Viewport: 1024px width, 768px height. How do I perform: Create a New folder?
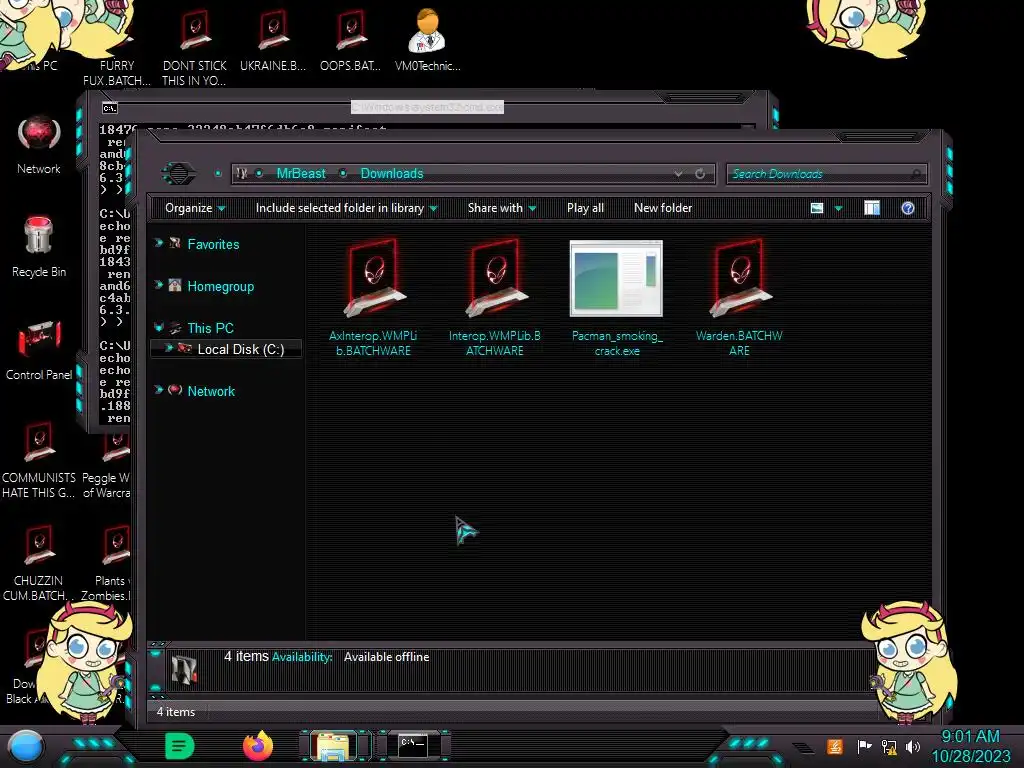pos(663,208)
